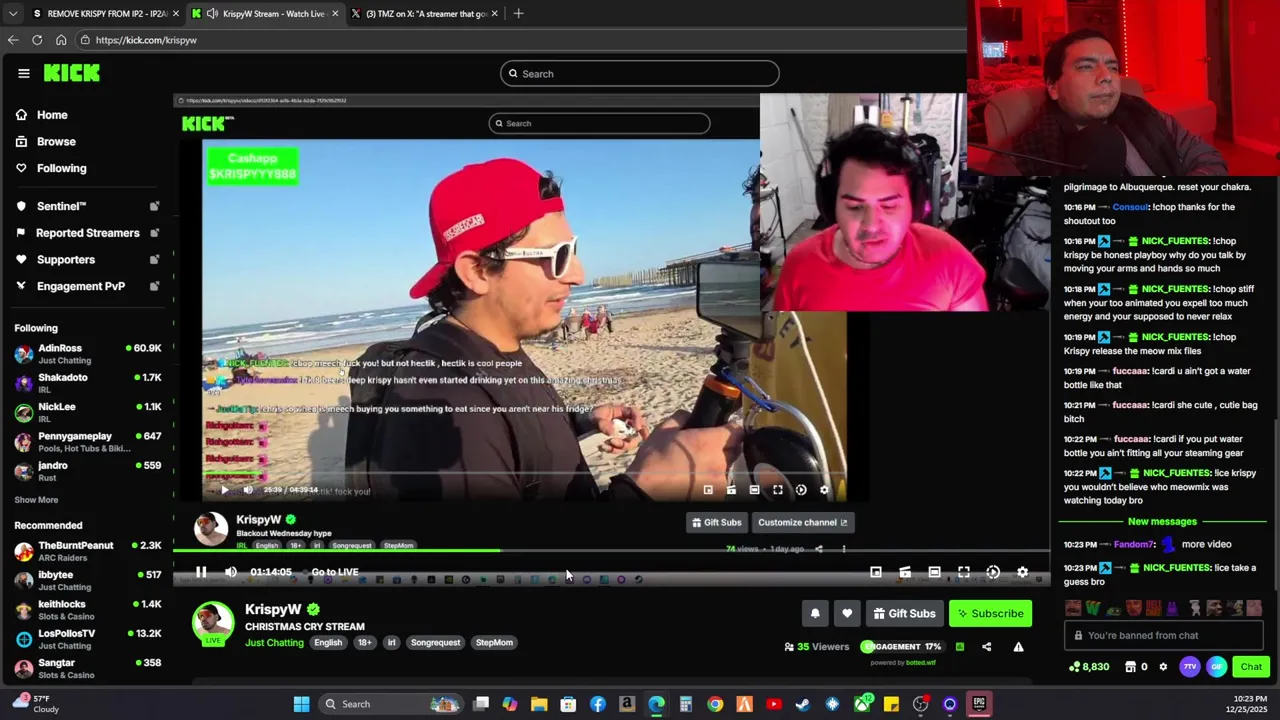Mute the stream volume speaker icon
This screenshot has height=720, width=1280.
231,572
